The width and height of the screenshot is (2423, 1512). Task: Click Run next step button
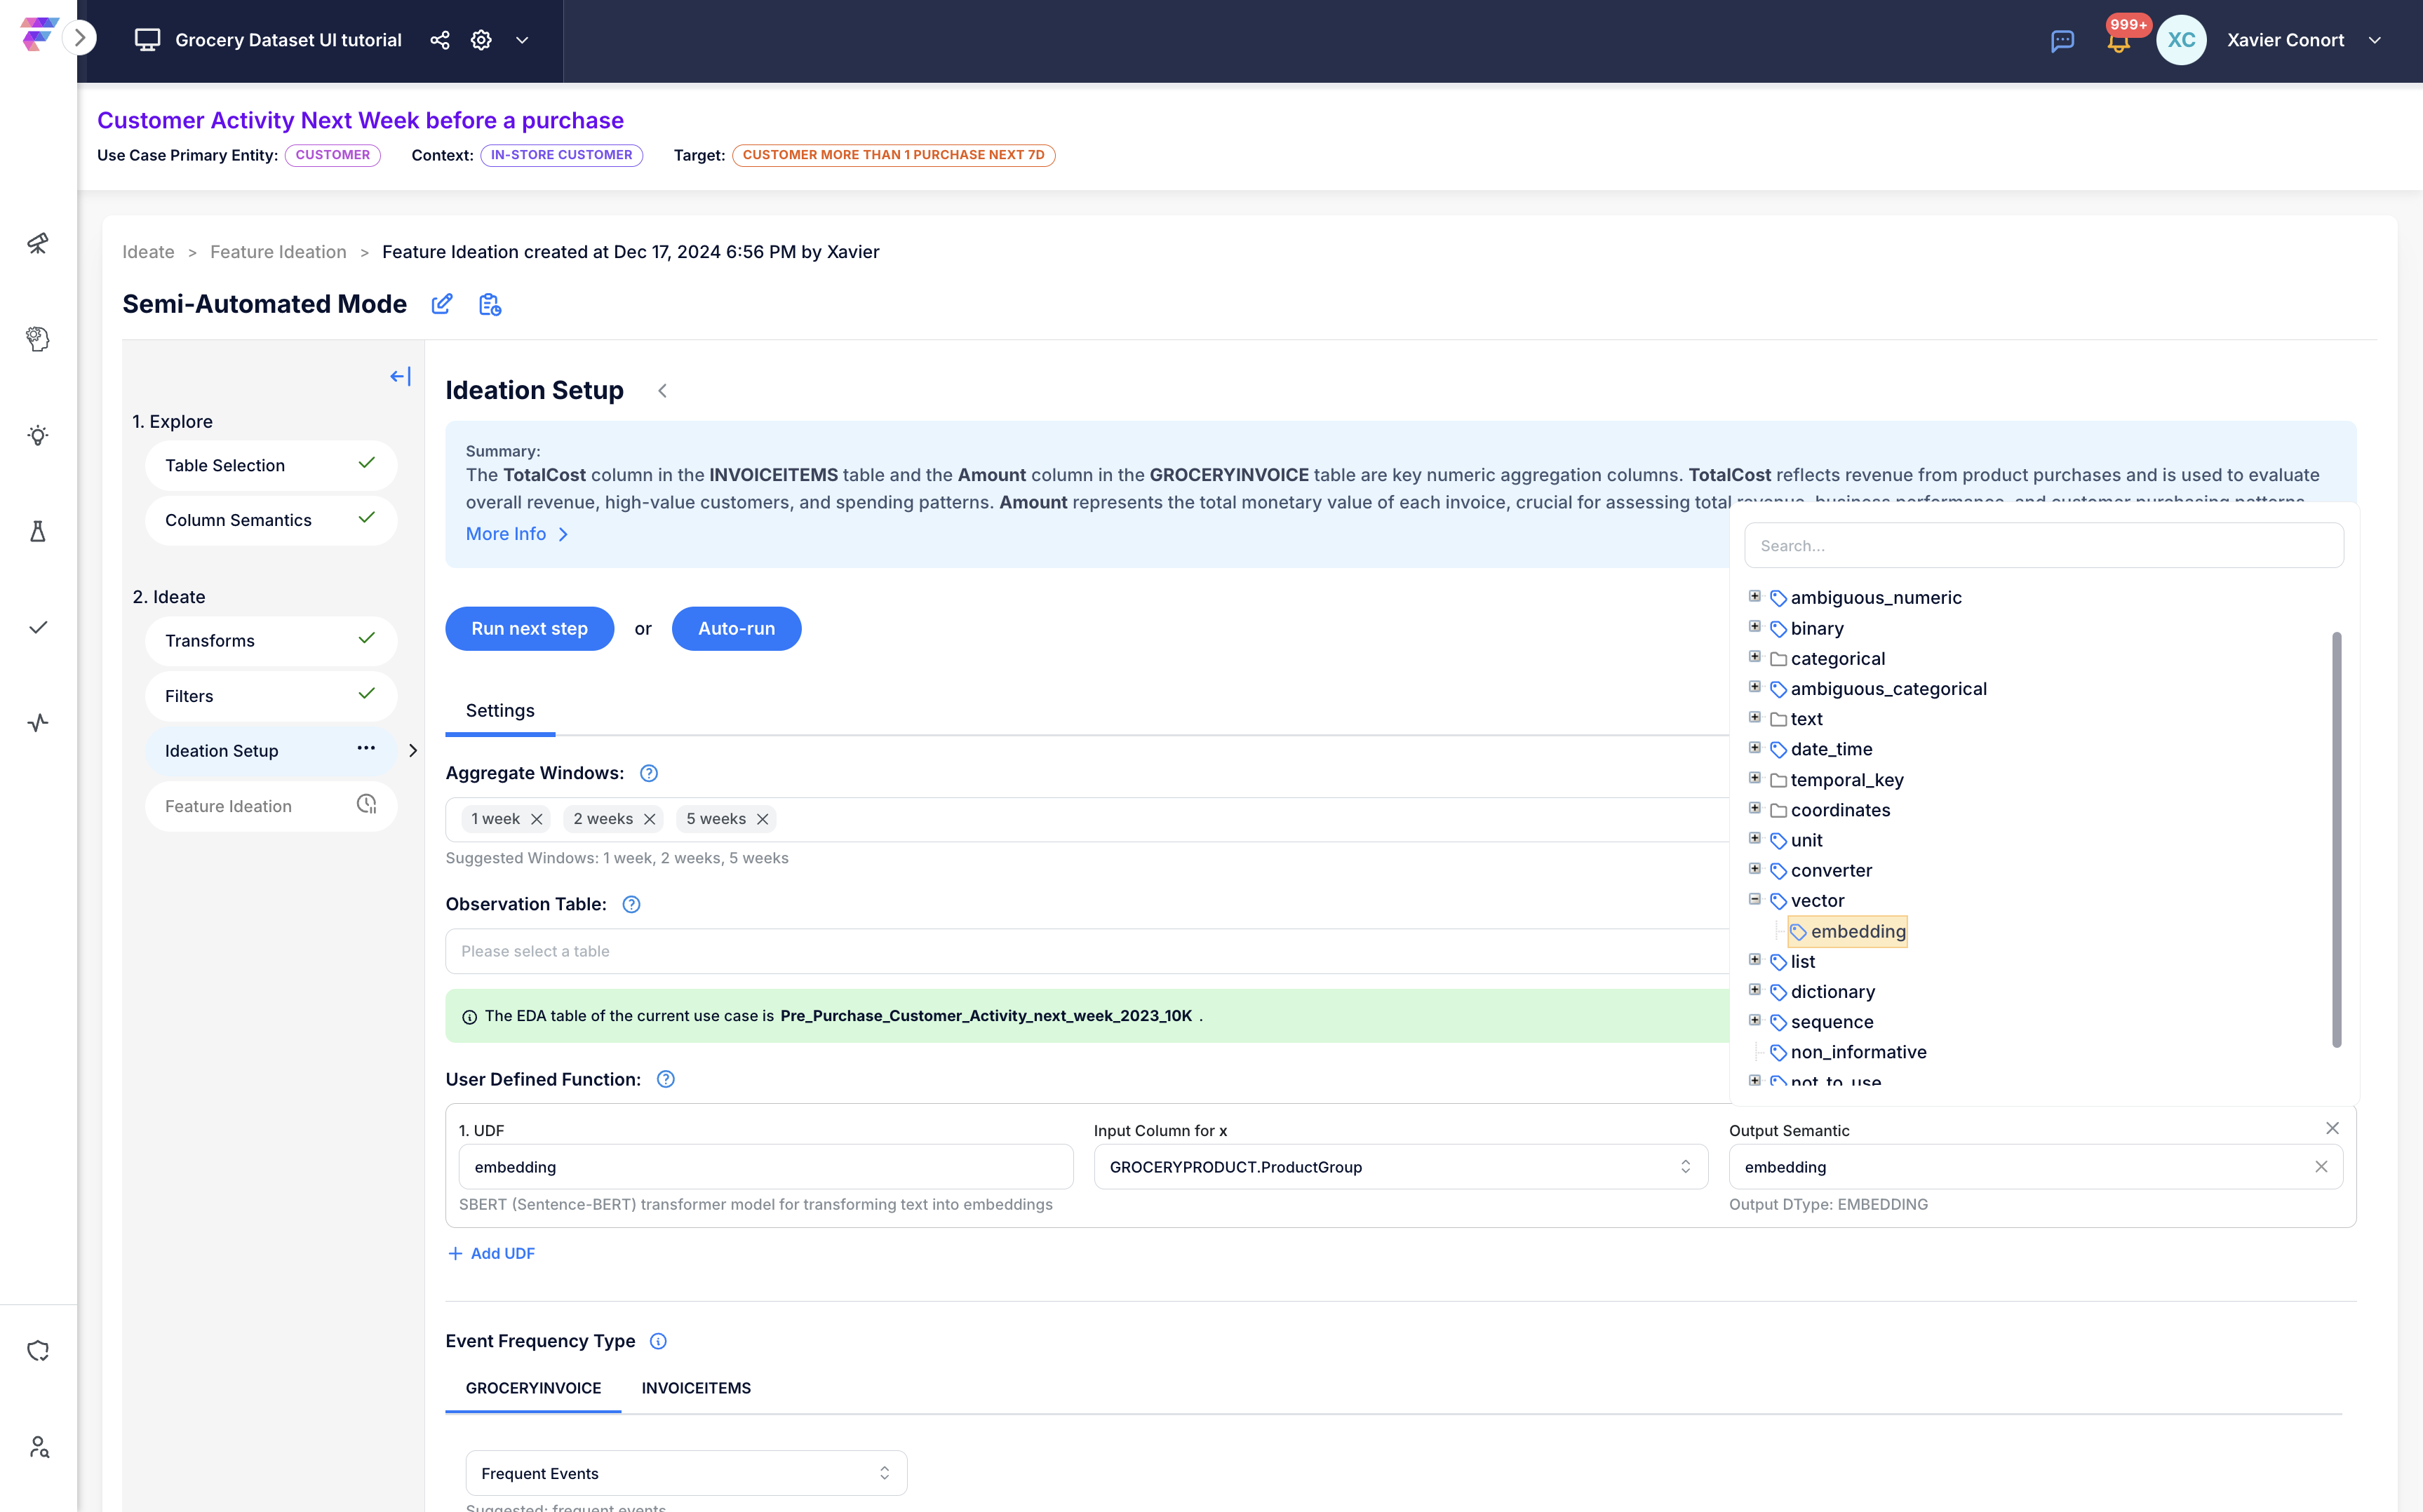pos(530,628)
